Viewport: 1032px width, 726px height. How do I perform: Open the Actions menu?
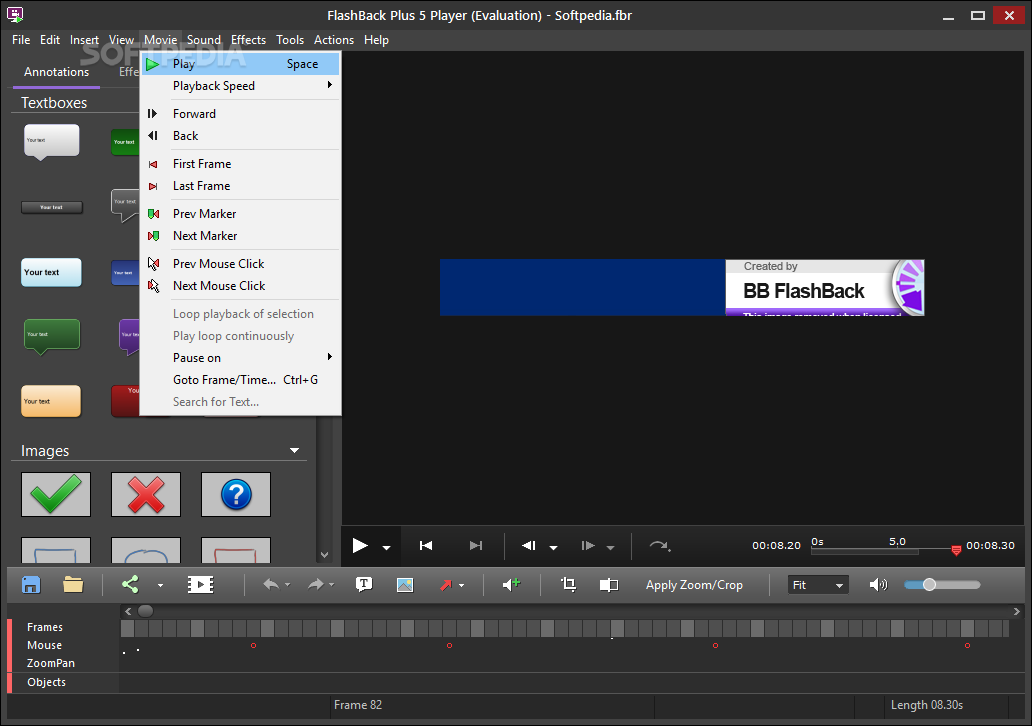point(334,39)
